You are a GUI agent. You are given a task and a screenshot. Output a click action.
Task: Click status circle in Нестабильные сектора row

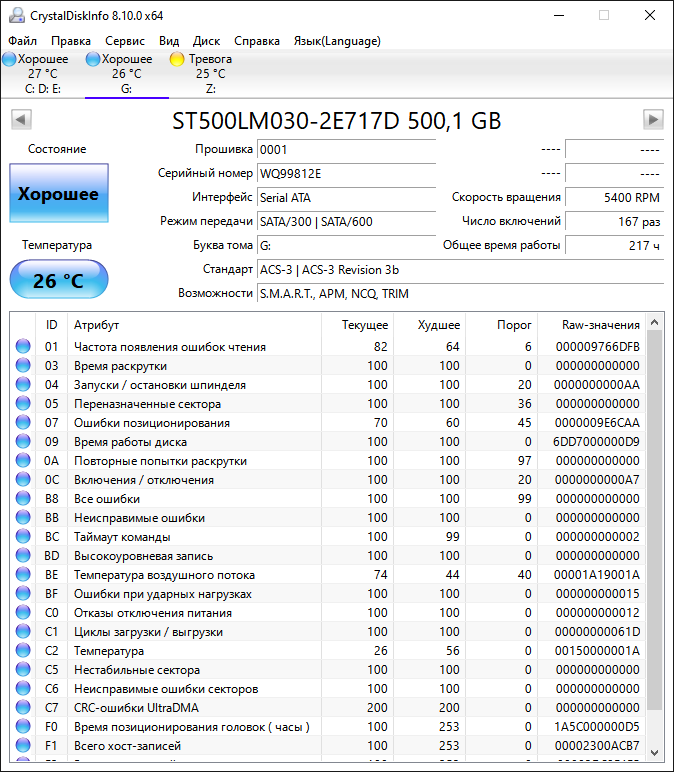click(23, 670)
